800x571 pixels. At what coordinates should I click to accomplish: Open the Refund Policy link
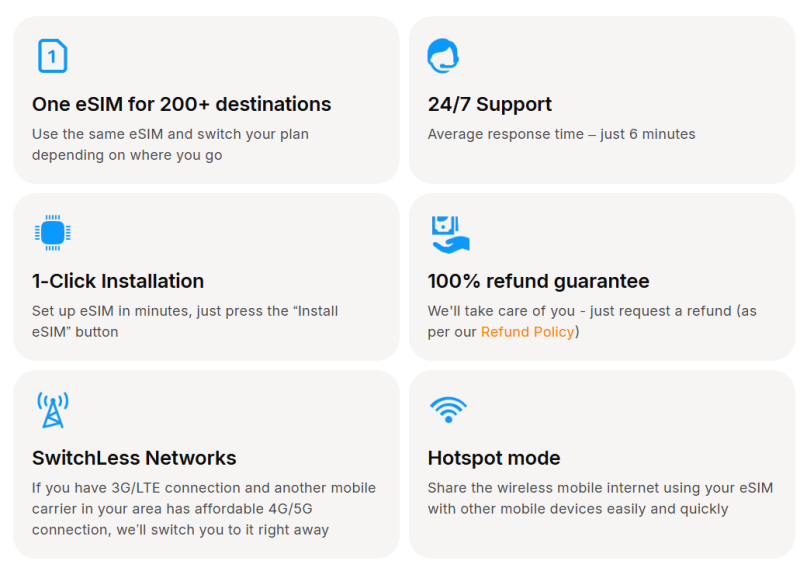(x=527, y=332)
